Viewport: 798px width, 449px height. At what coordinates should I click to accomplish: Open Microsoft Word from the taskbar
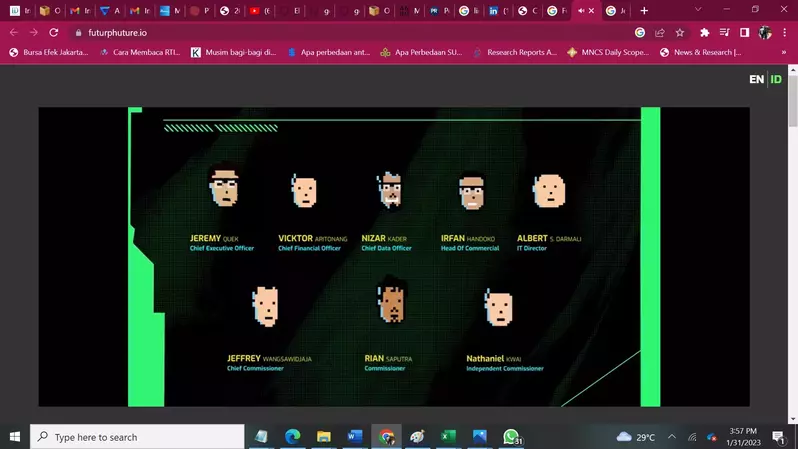point(355,437)
